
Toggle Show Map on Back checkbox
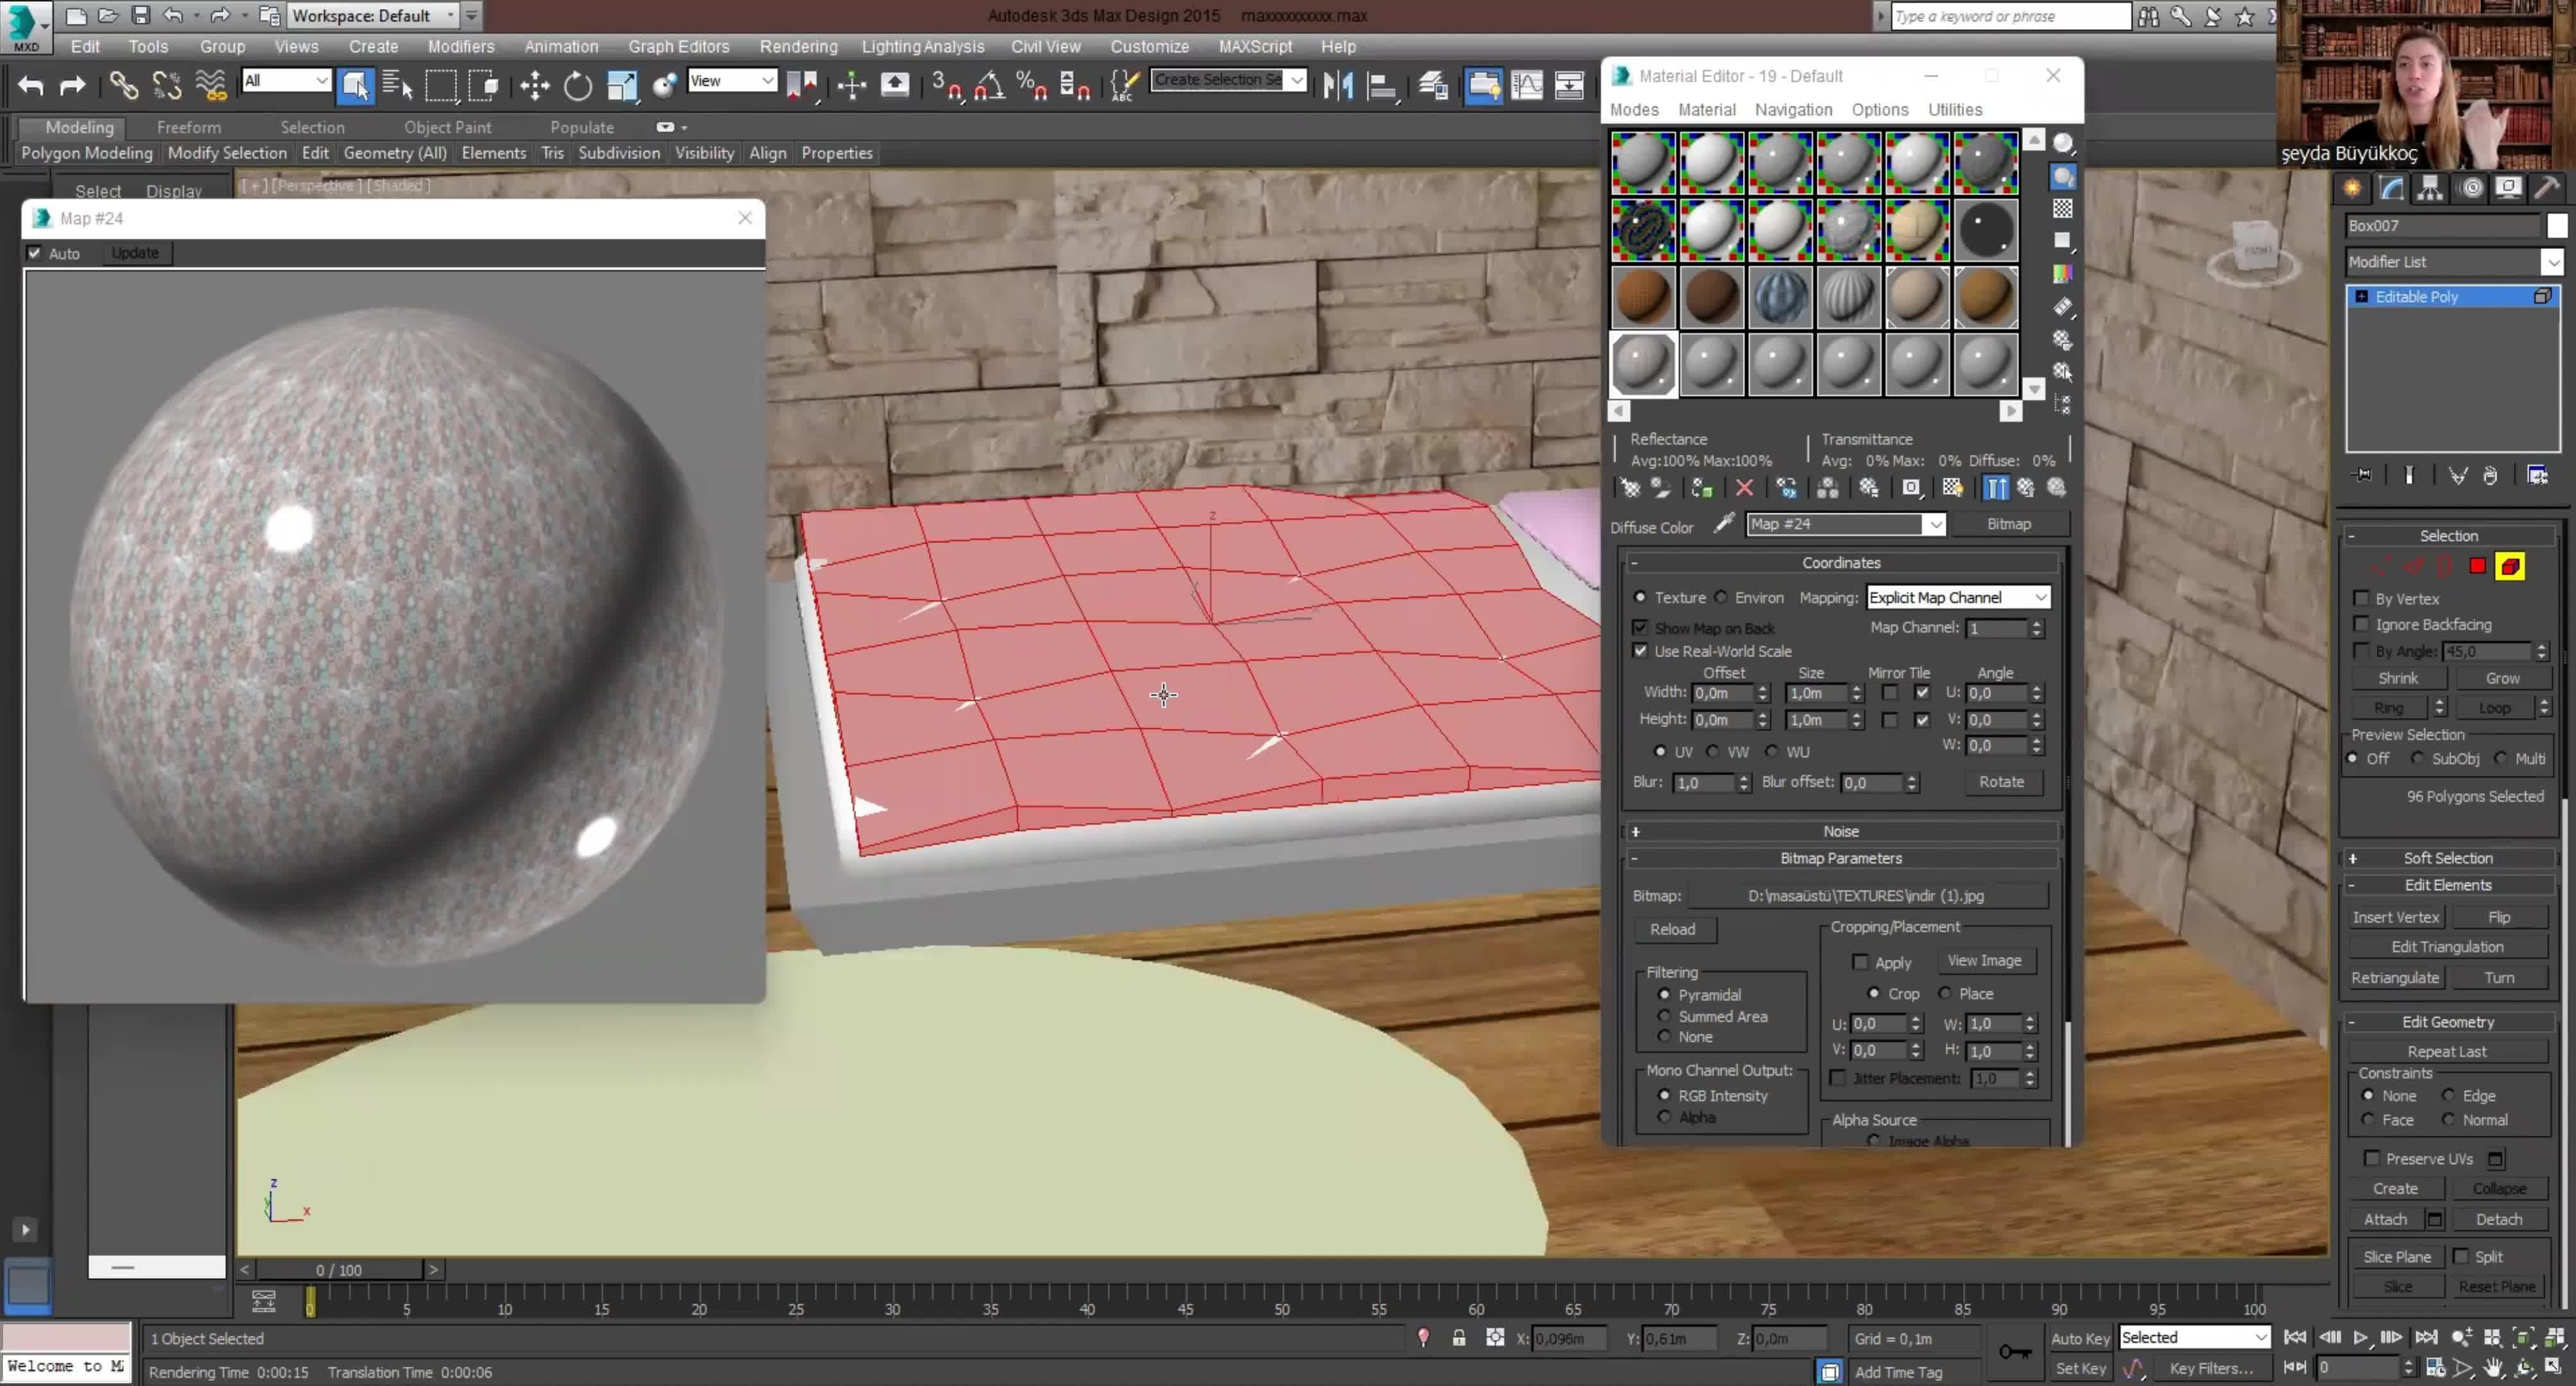pos(1640,628)
